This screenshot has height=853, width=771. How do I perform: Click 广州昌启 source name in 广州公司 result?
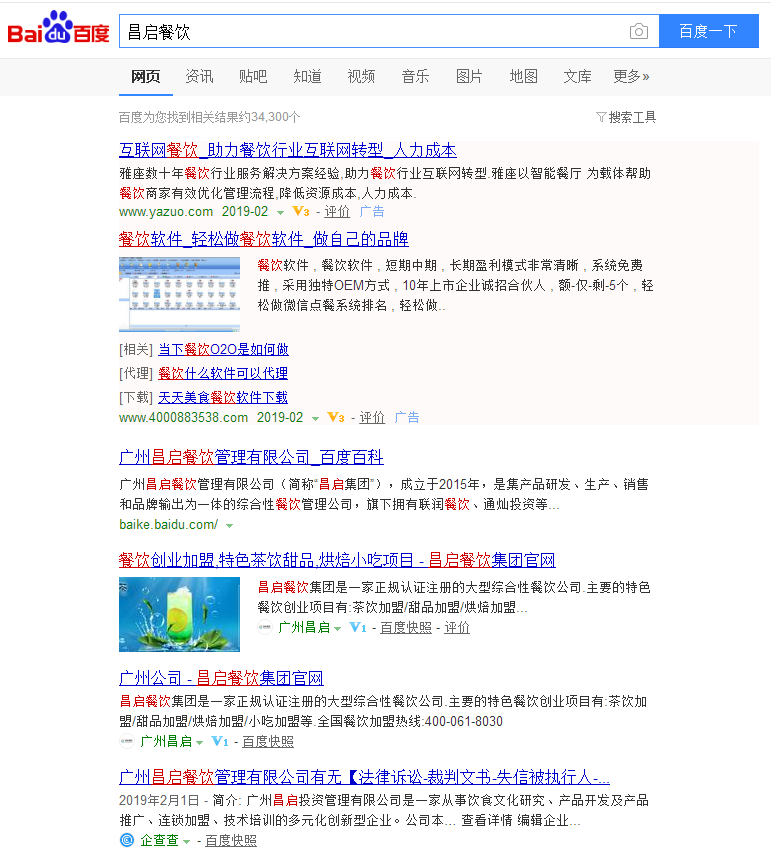[166, 741]
